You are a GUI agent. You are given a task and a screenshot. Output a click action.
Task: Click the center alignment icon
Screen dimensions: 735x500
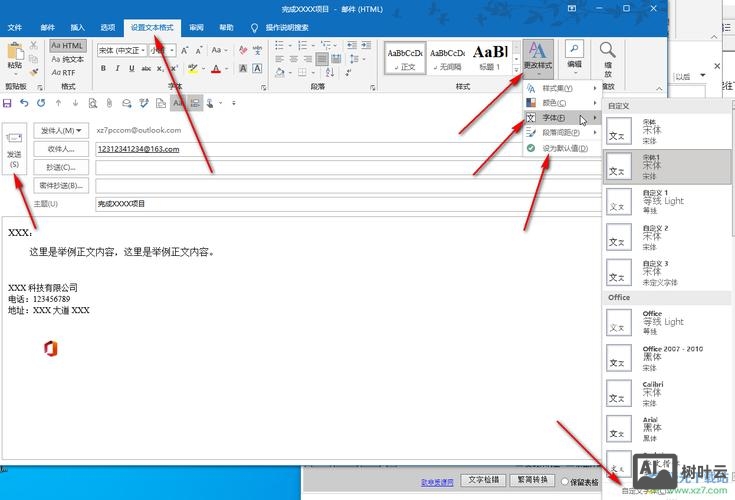293,59
